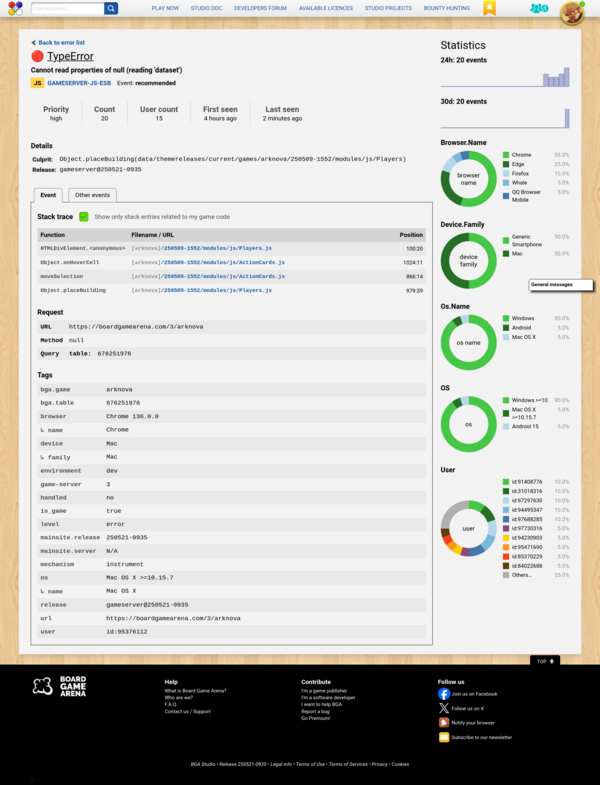Image resolution: width=600 pixels, height=785 pixels.
Task: Open the BGA logo home icon
Action: click(13, 8)
